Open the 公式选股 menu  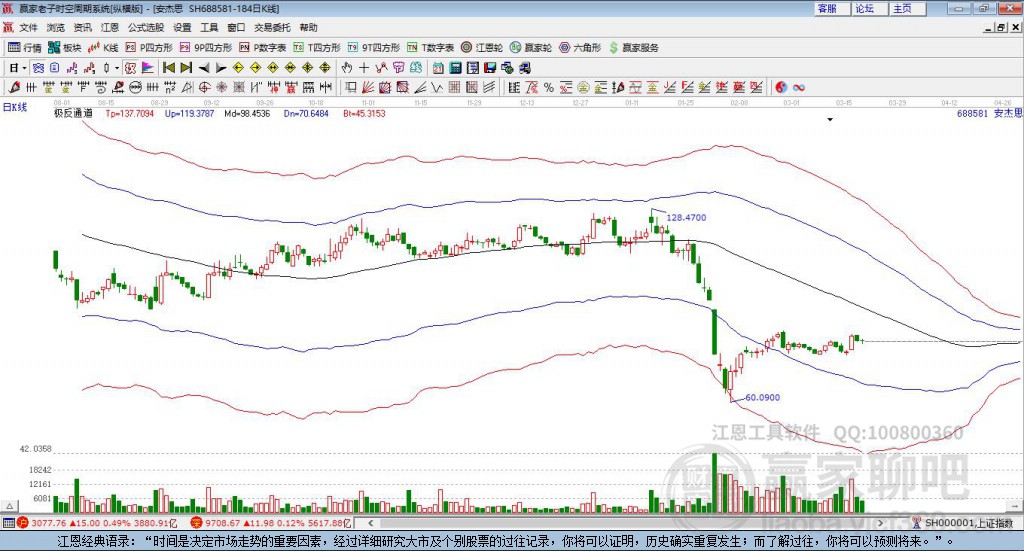coord(146,27)
